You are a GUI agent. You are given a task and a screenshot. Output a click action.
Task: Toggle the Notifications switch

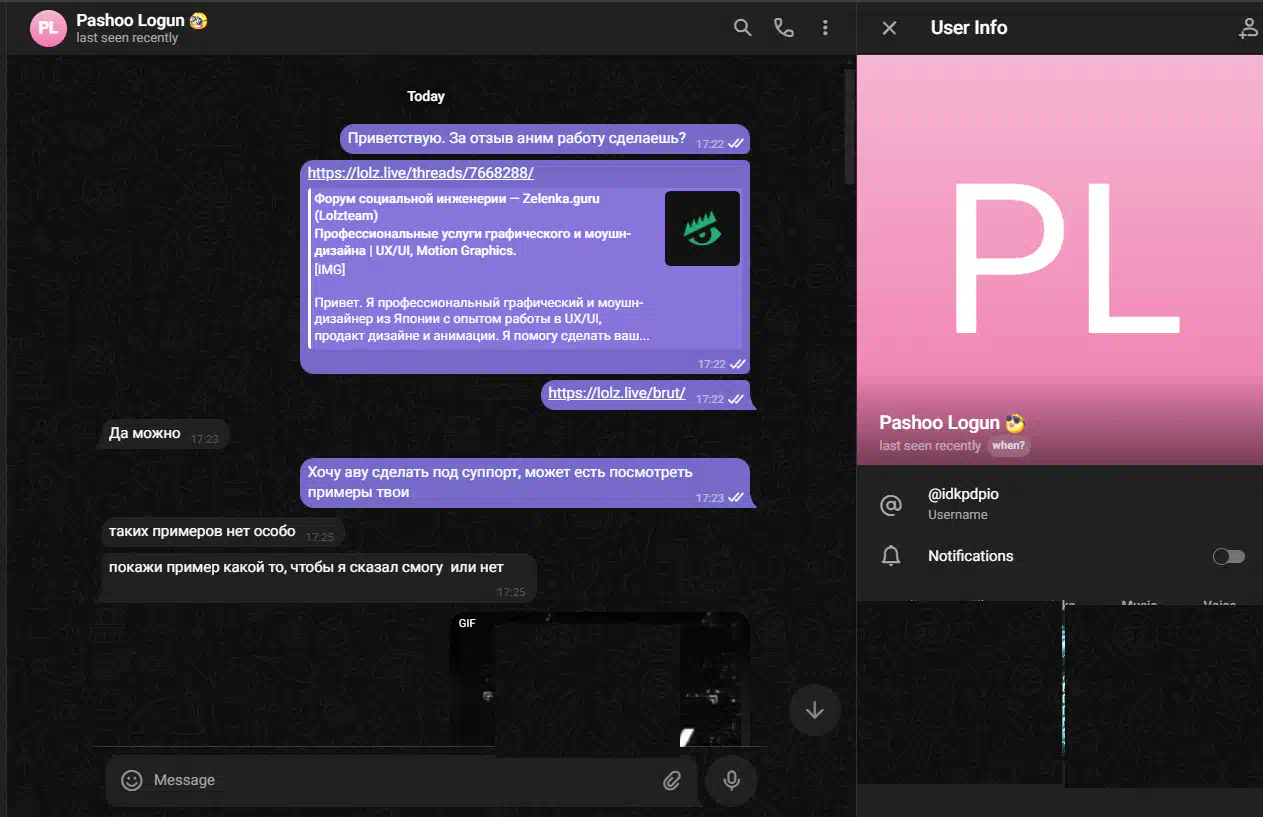[x=1229, y=557]
